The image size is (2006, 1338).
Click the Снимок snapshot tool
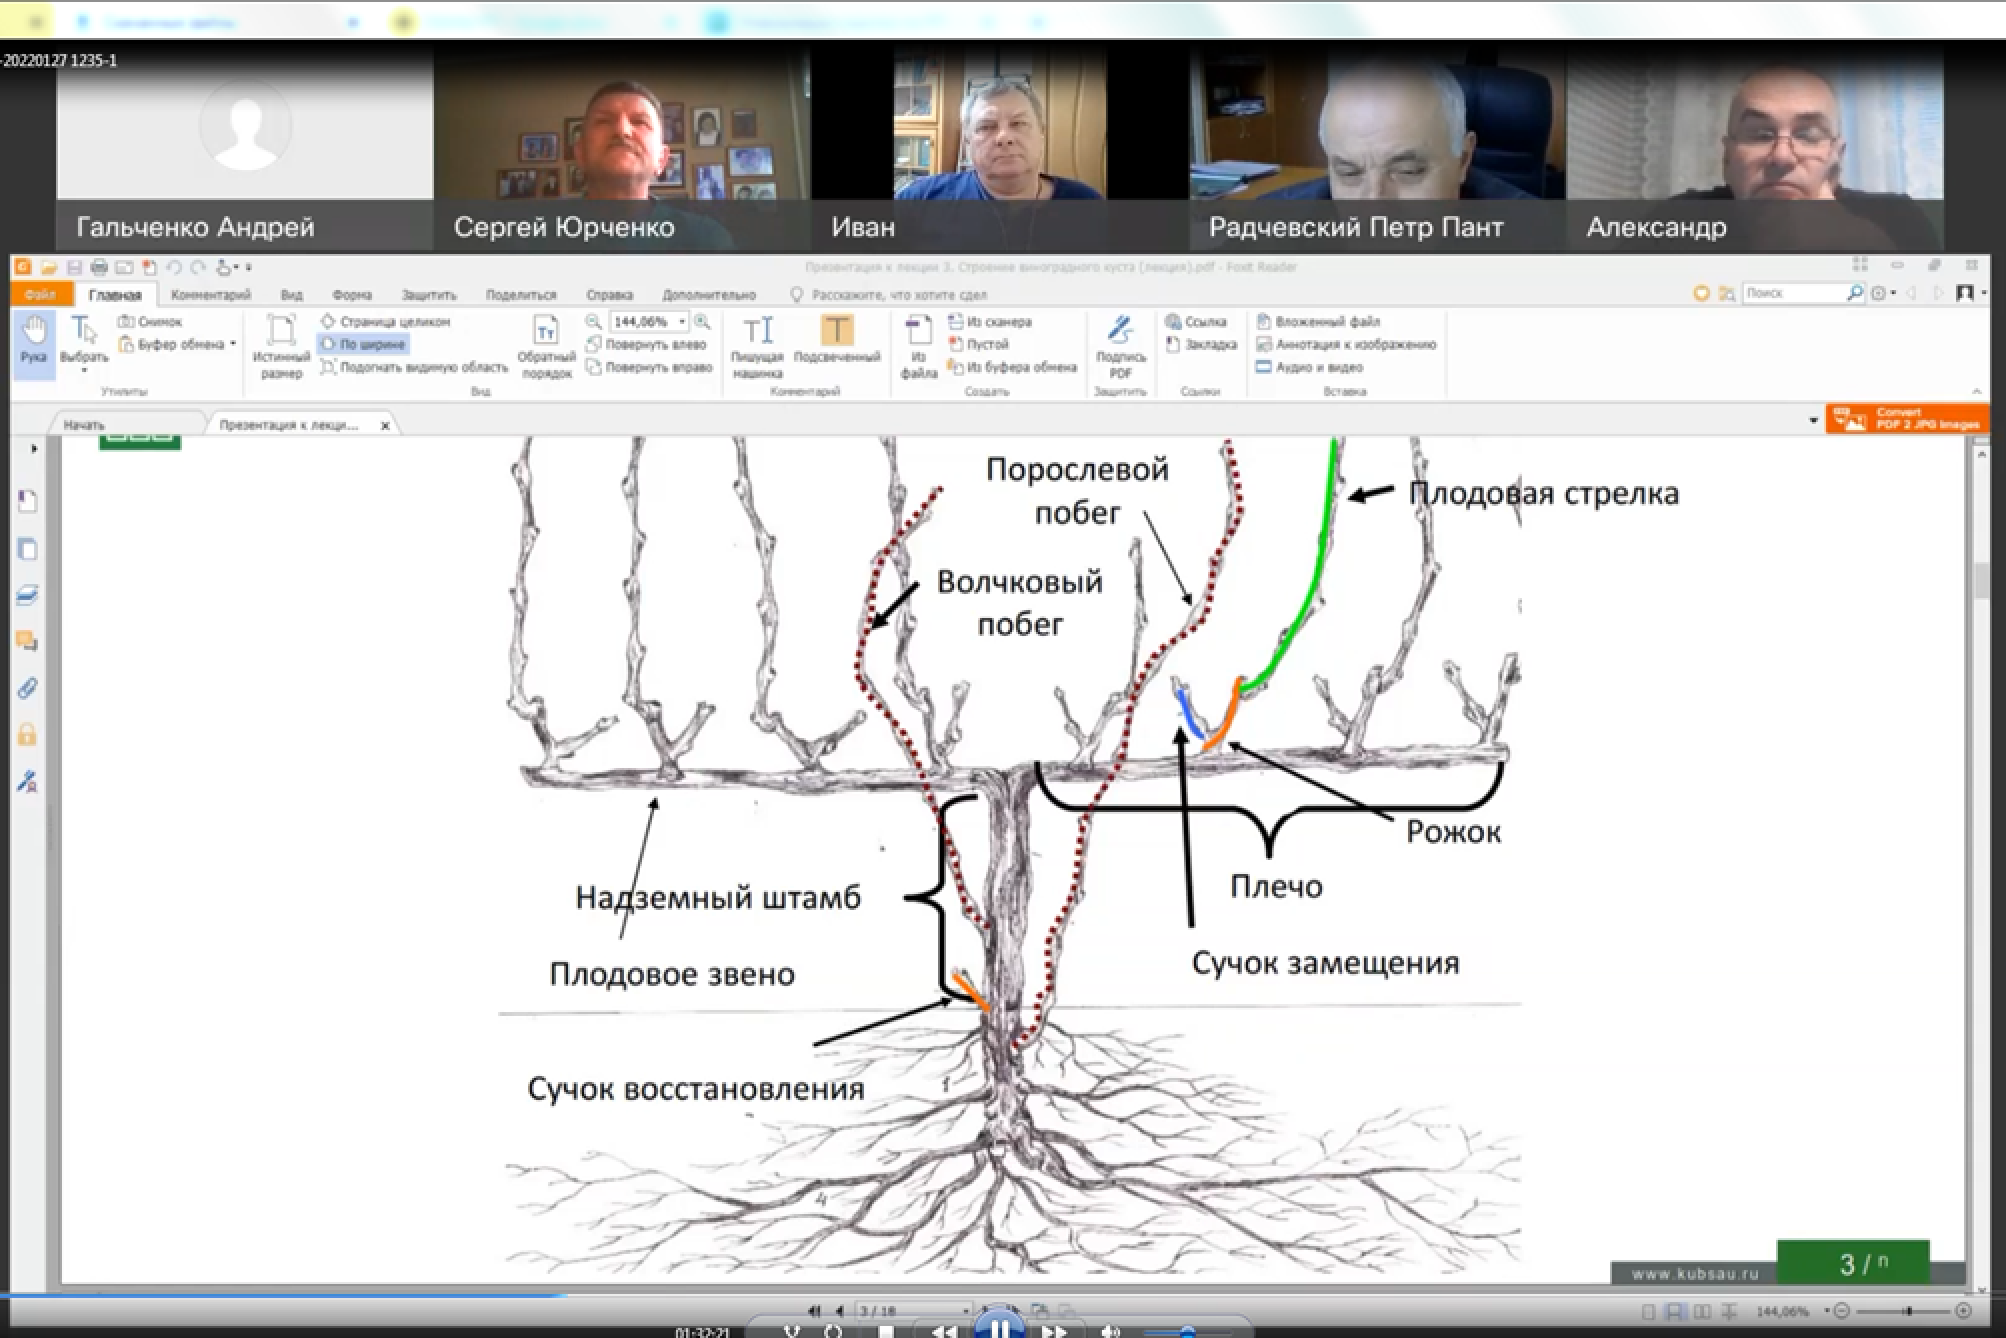pyautogui.click(x=150, y=322)
